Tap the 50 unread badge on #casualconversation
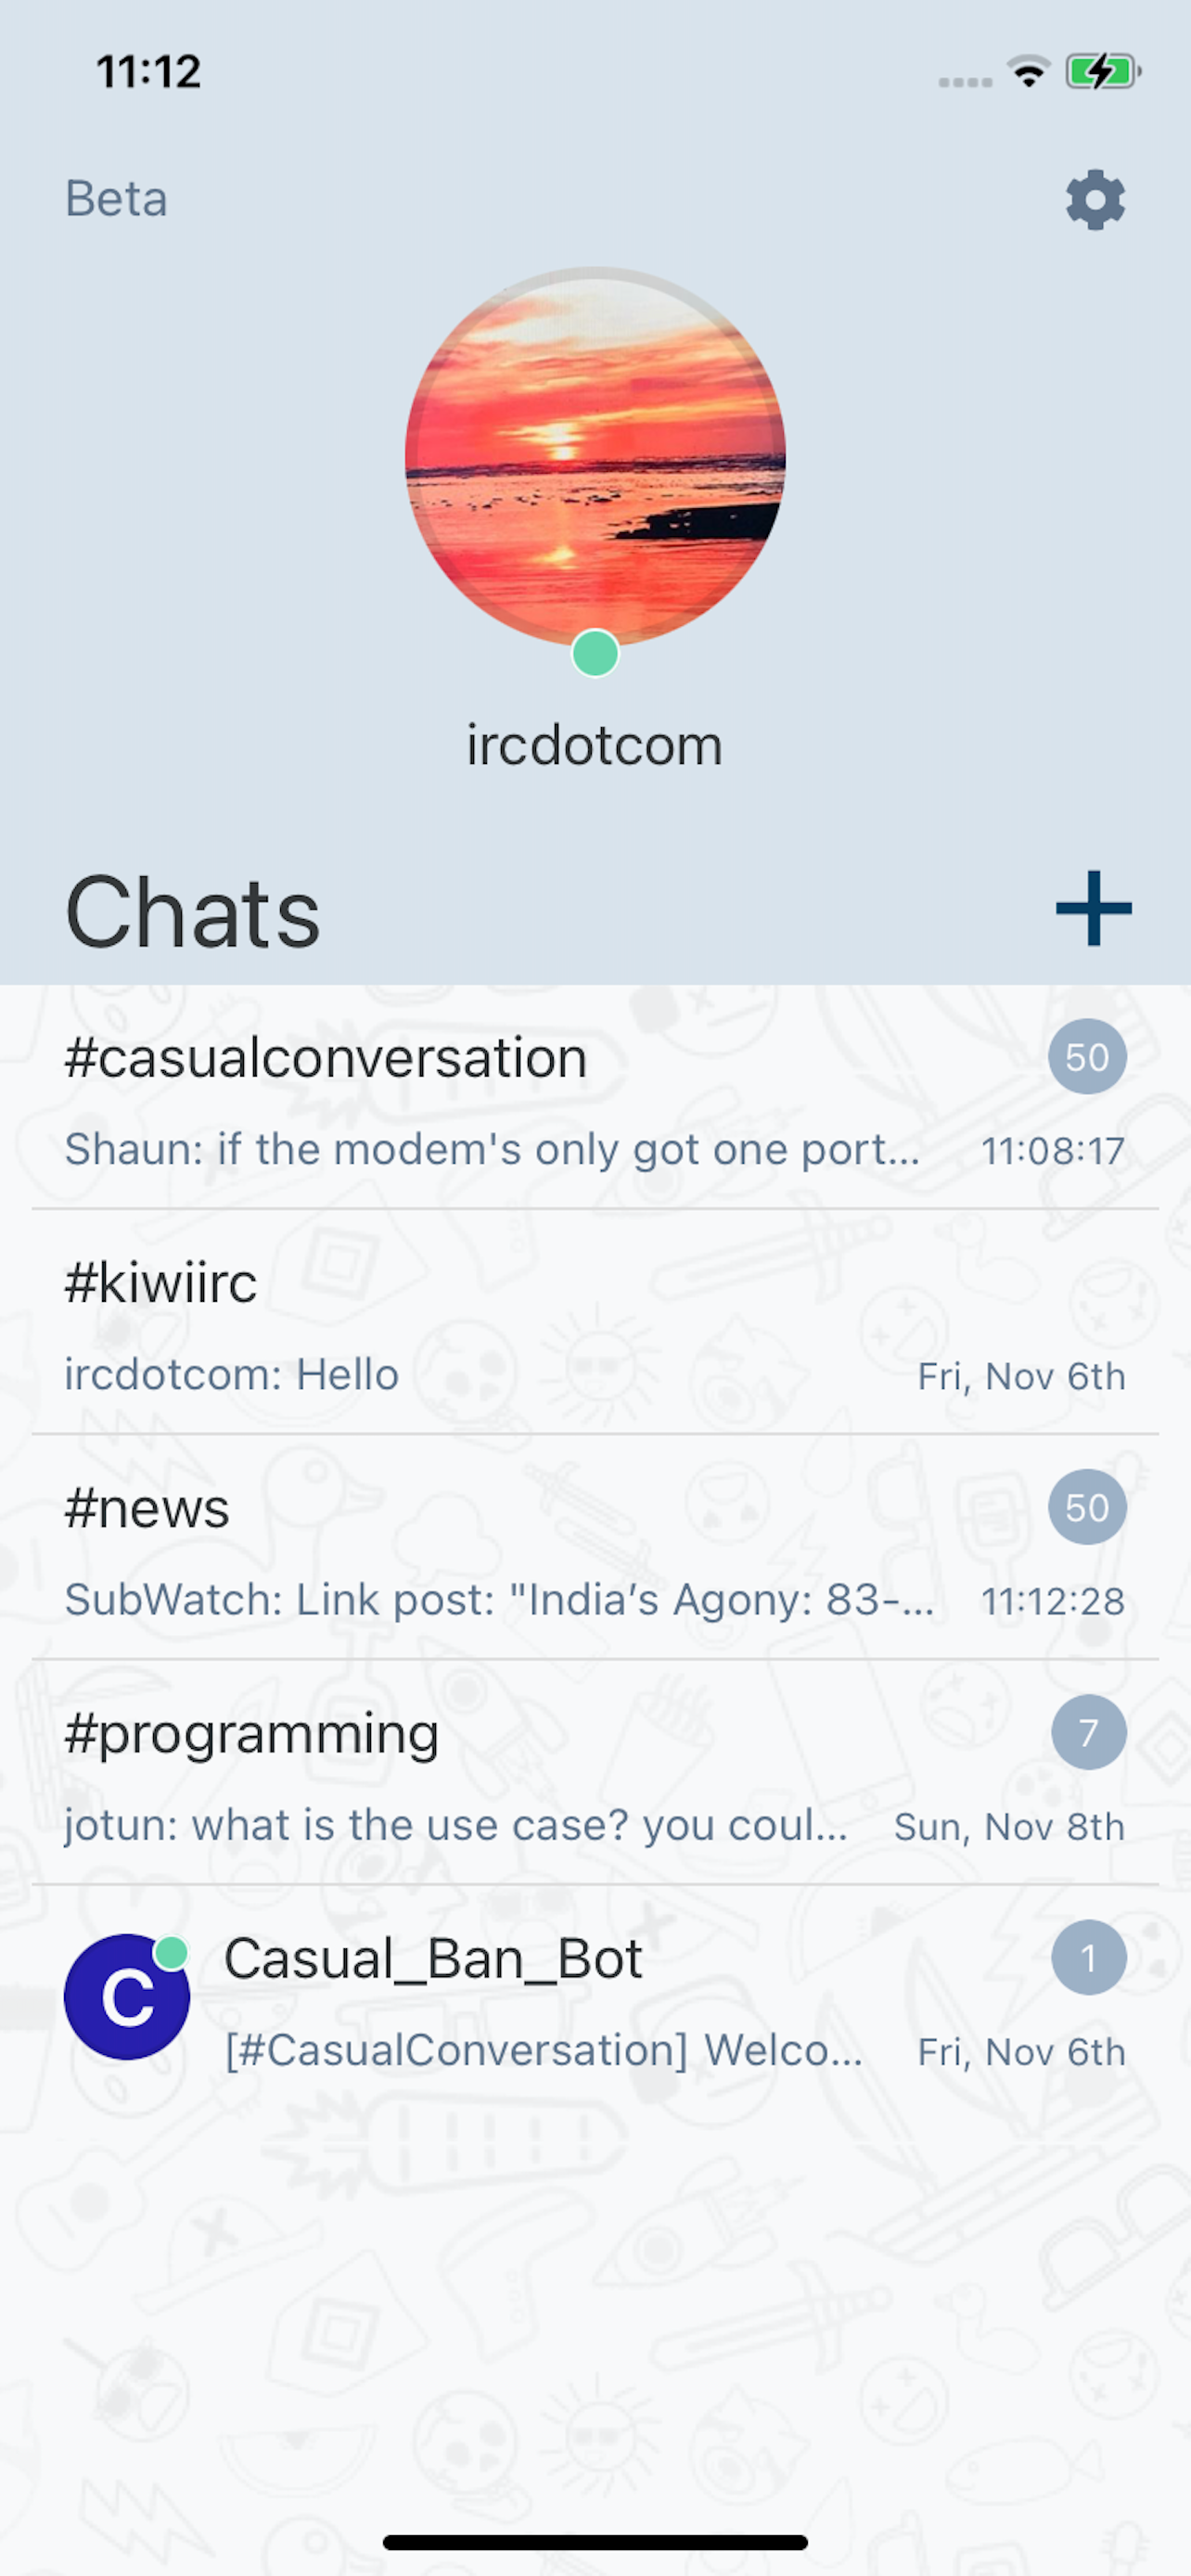Image resolution: width=1191 pixels, height=2576 pixels. (x=1087, y=1057)
